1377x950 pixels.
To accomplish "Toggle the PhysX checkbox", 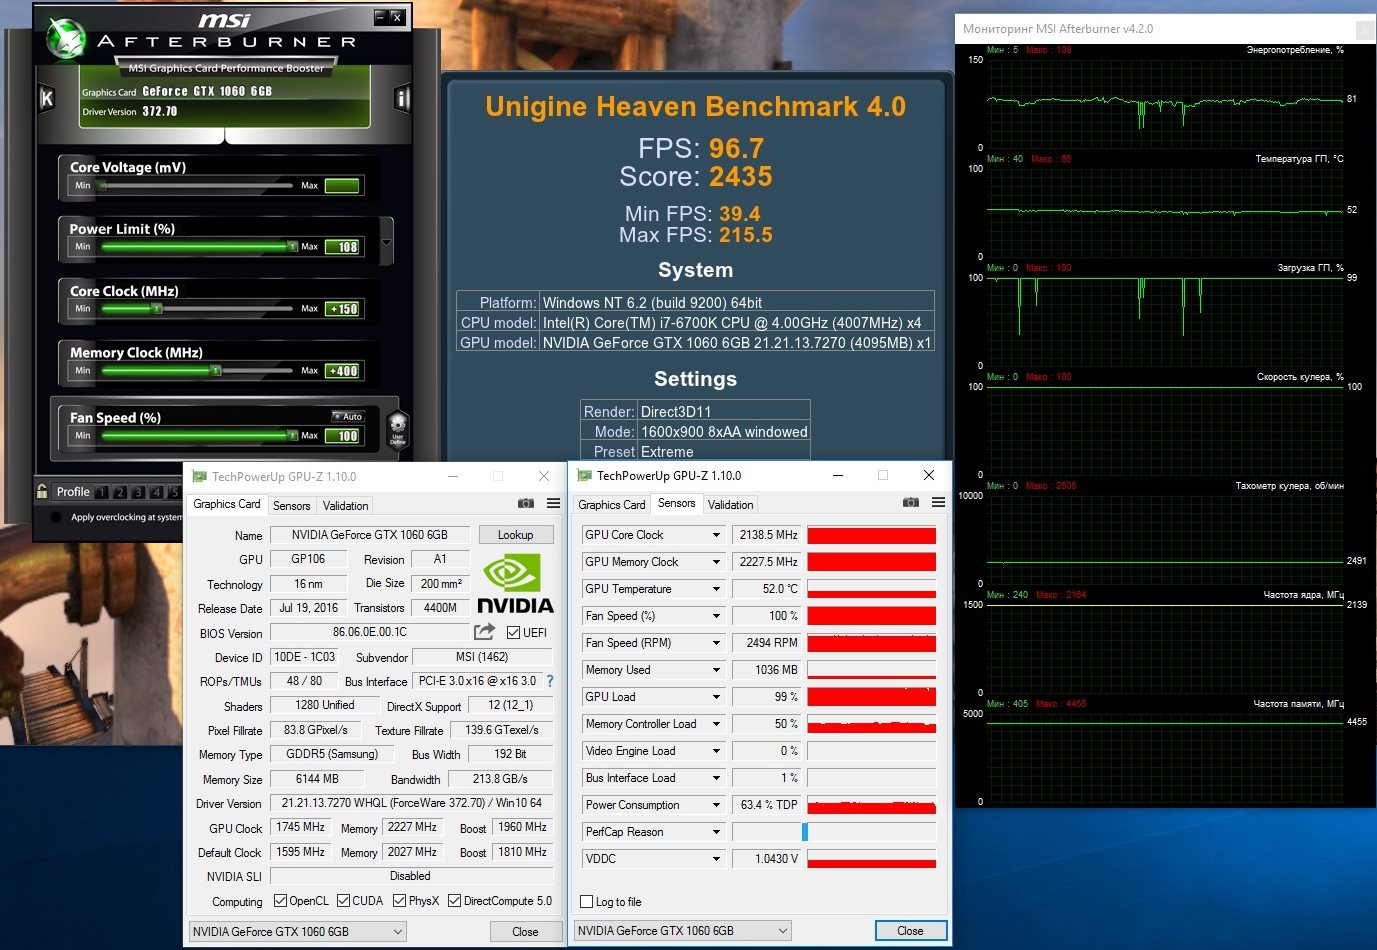I will pos(400,901).
